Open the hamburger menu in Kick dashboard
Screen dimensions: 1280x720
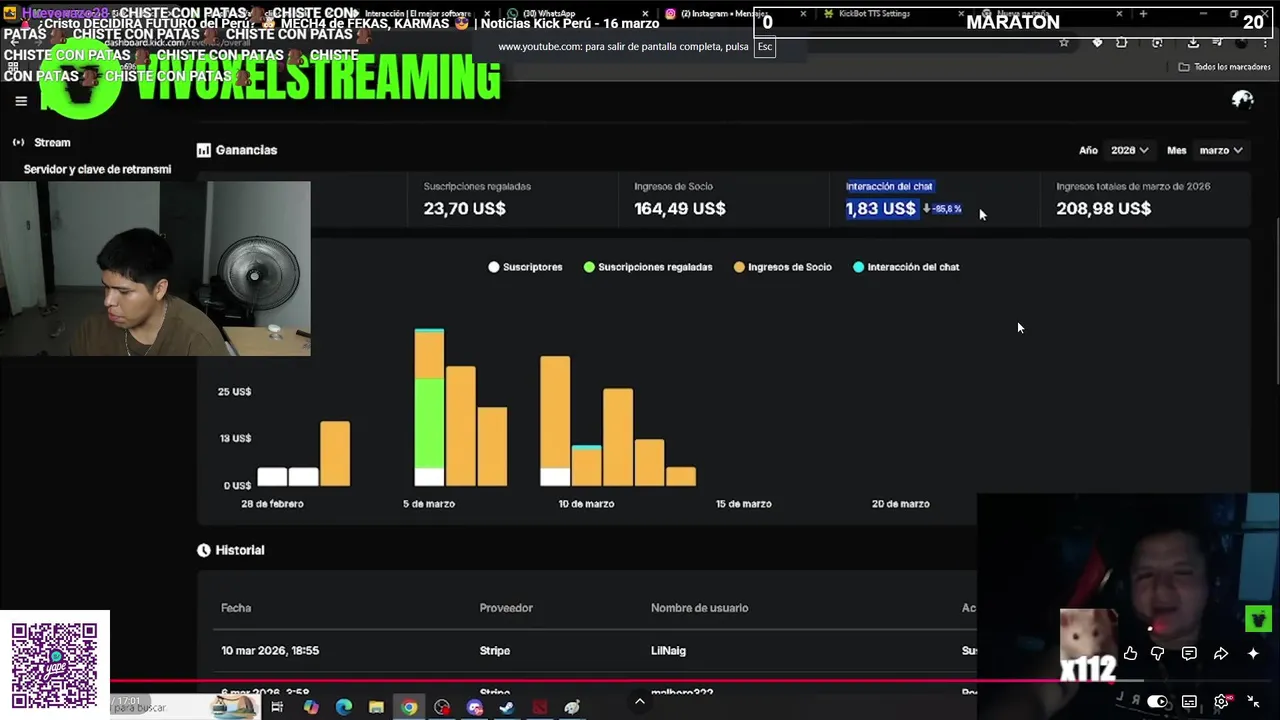tap(21, 101)
